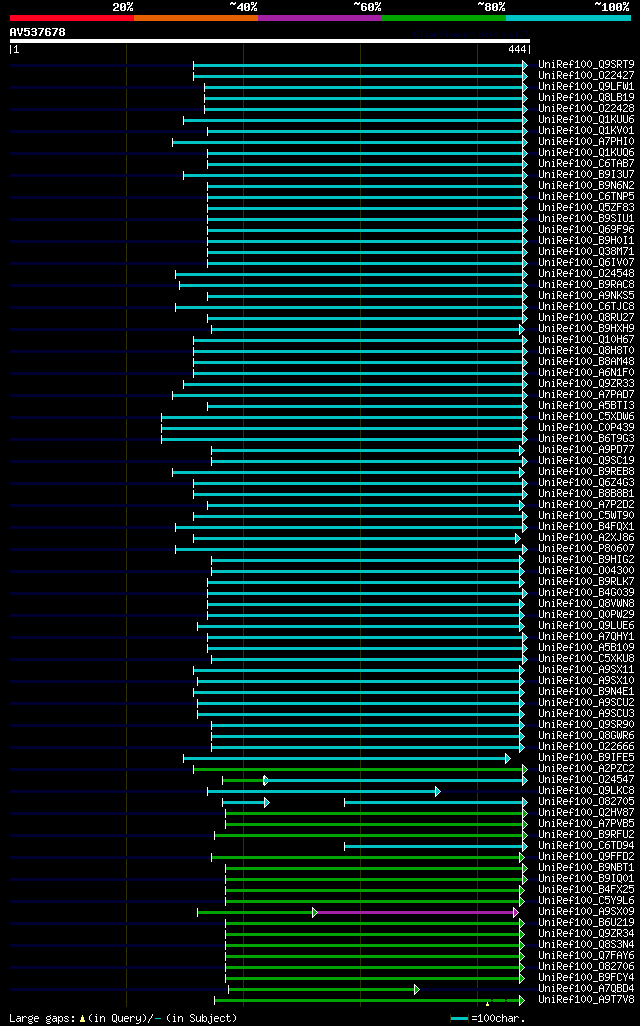Viewport: 640px width, 1026px height.
Task: Click the white query sequence bar
Action: point(270,41)
